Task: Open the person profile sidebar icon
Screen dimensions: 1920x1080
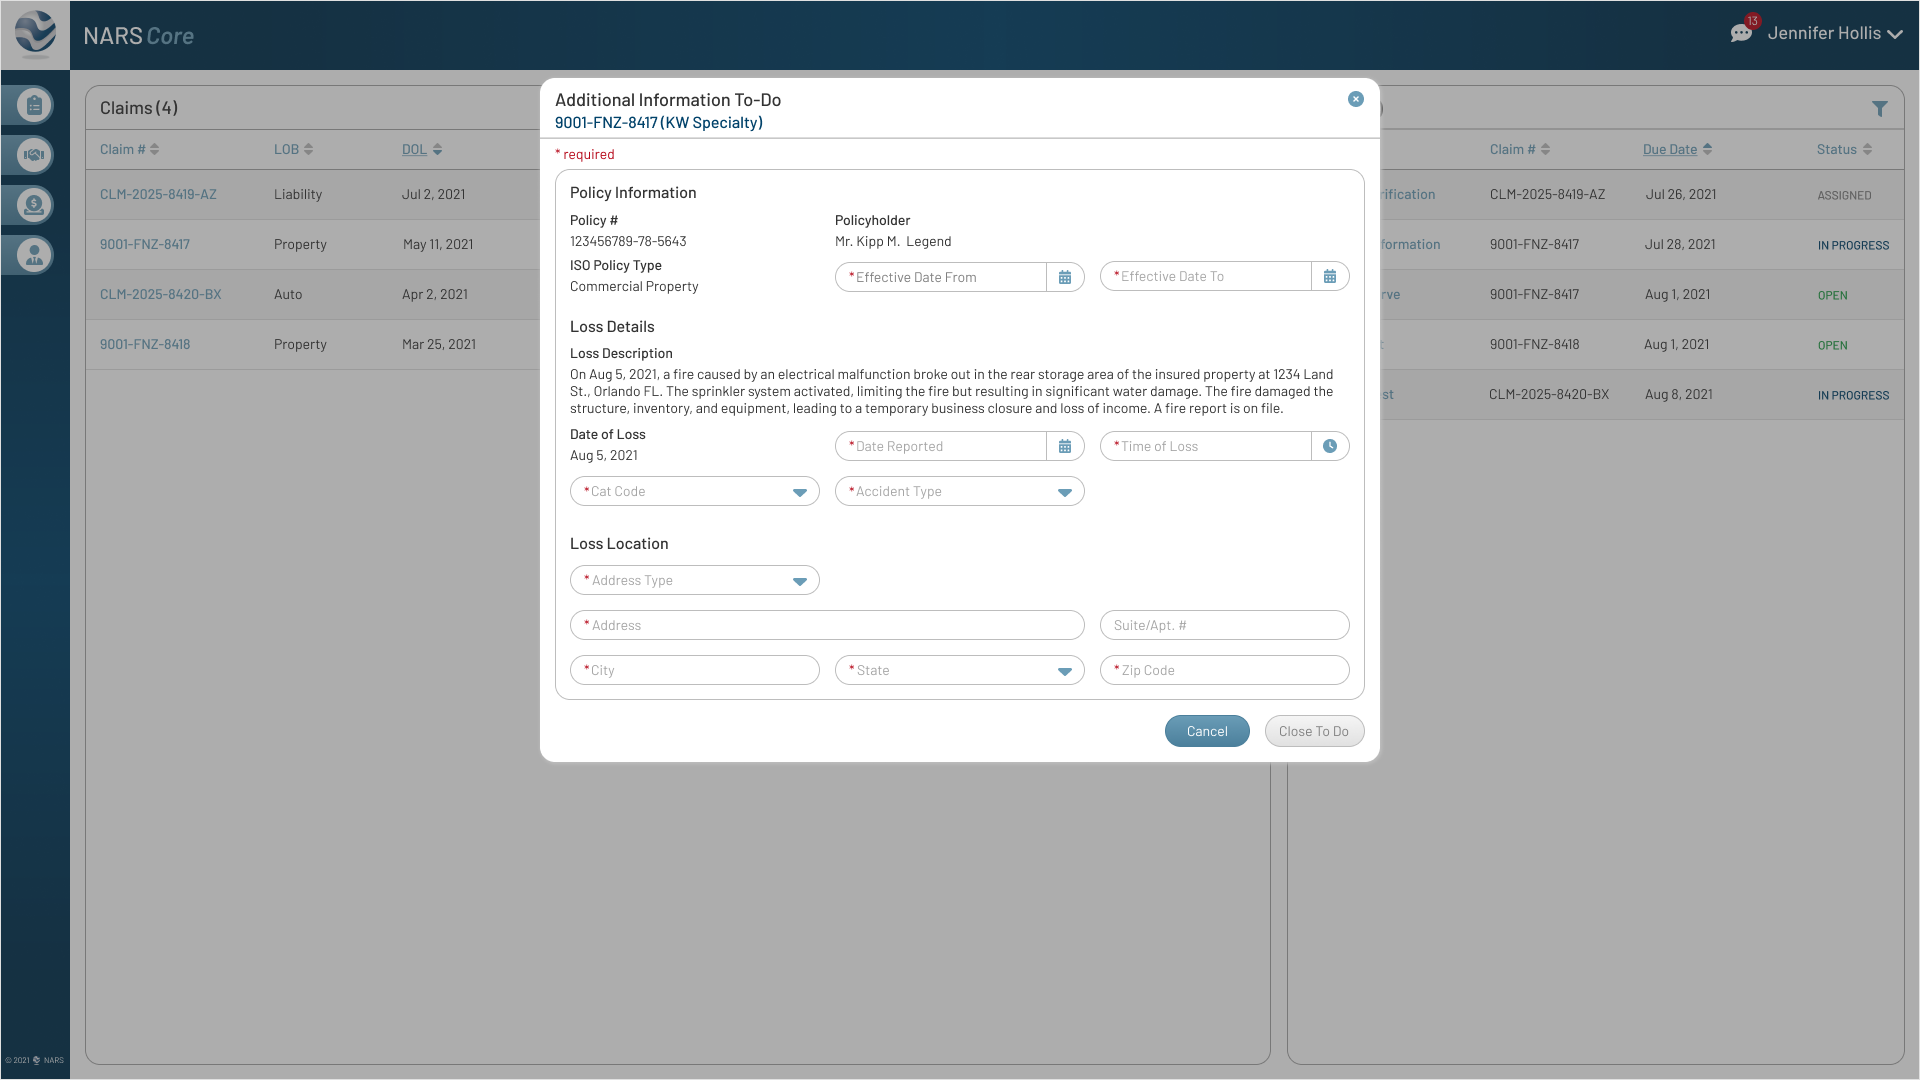Action: tap(33, 255)
